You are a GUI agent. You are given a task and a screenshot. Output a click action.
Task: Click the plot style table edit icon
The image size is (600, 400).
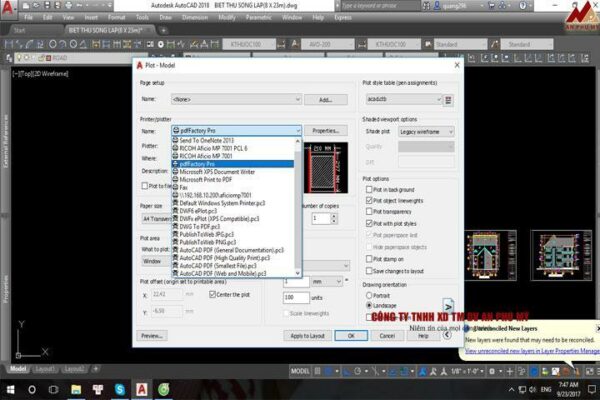click(x=448, y=100)
